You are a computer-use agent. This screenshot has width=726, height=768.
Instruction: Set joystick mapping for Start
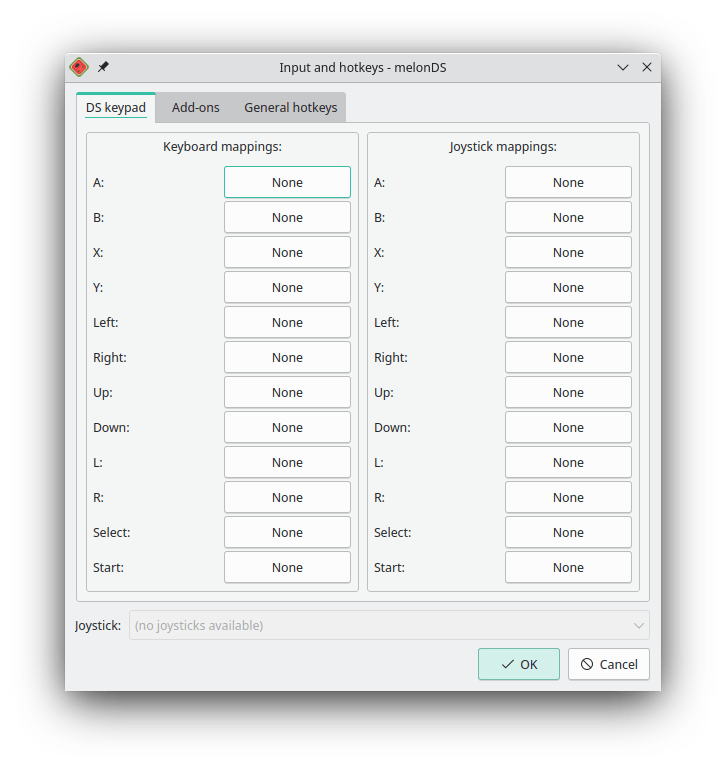[568, 568]
